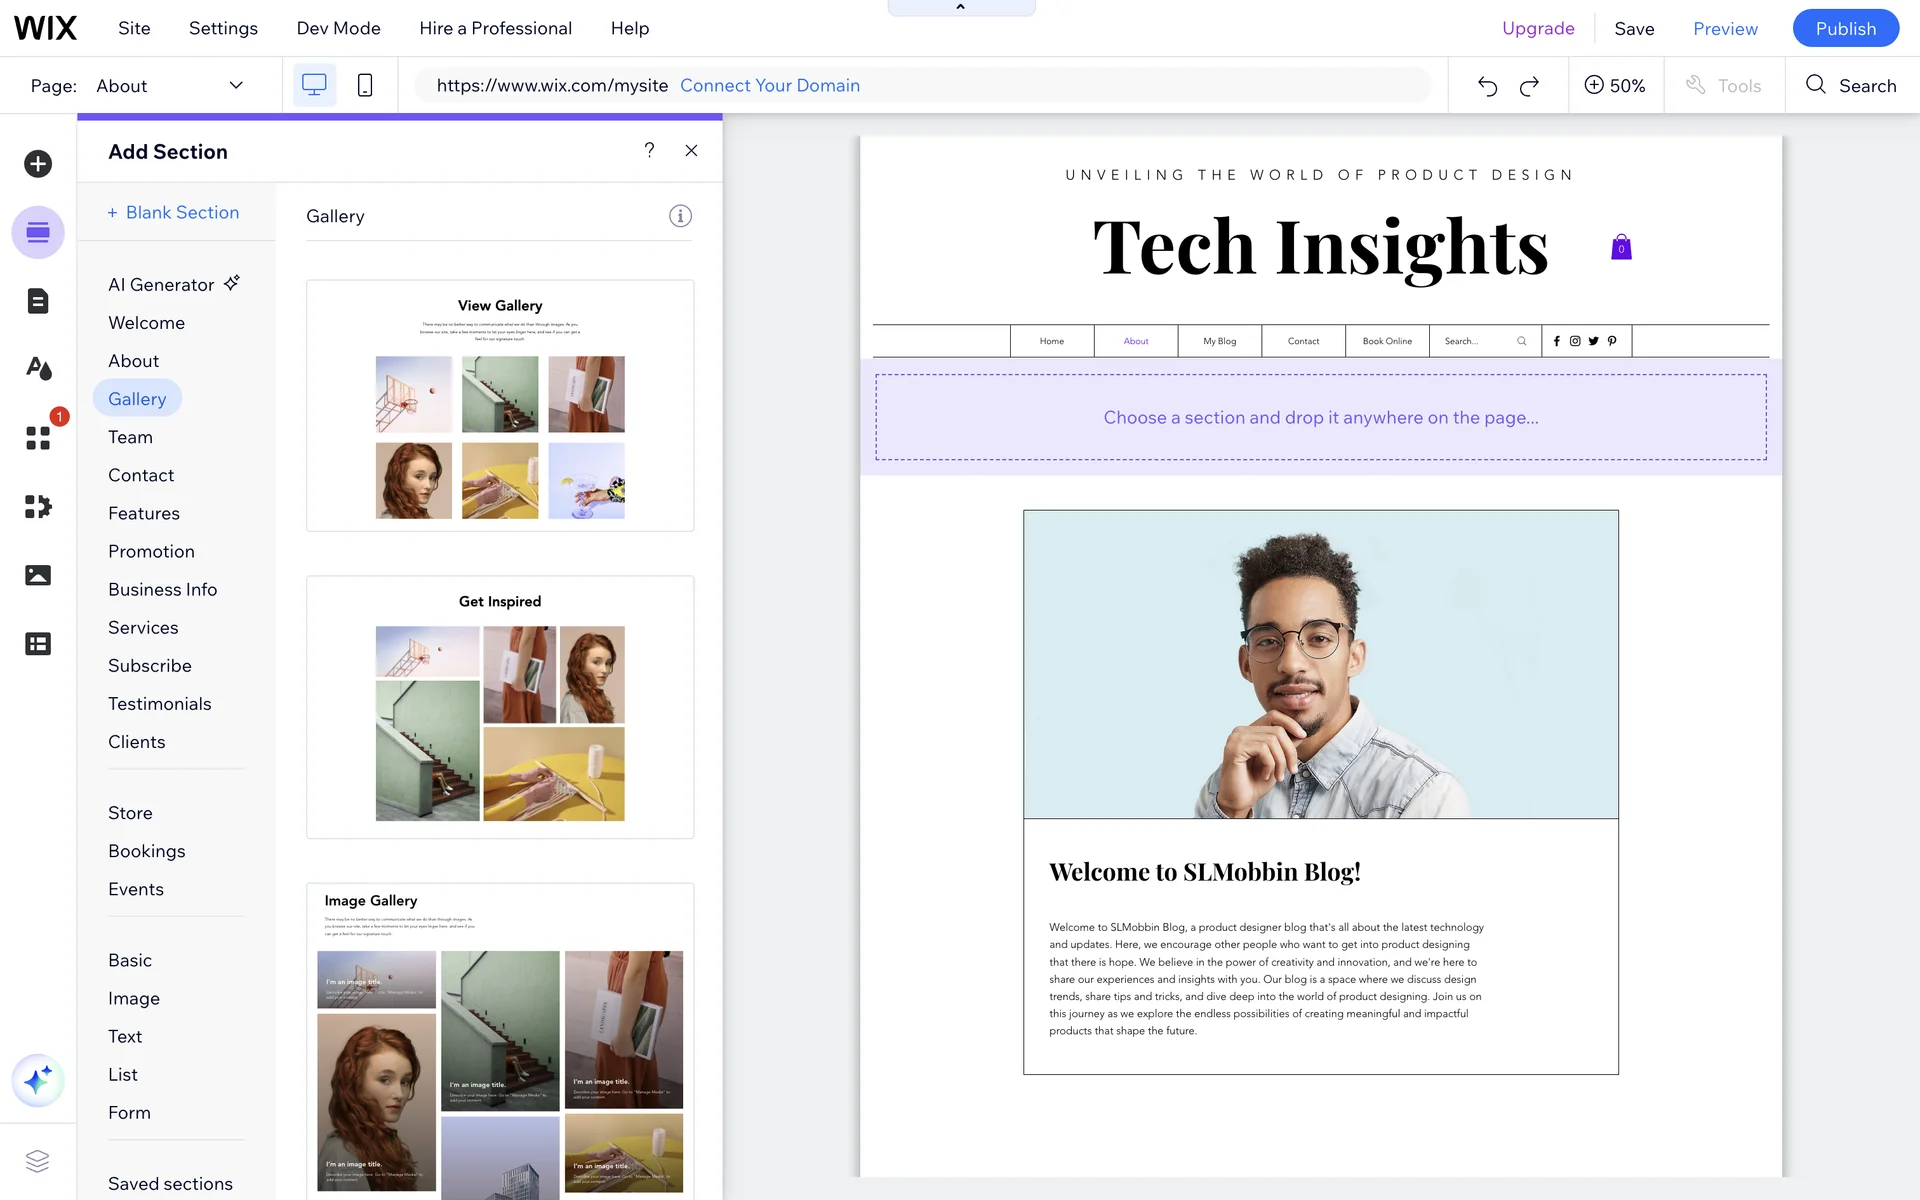Screen dimensions: 1920x1200
Task: Open the AI assistant sparkle button
Action: coord(38,1080)
